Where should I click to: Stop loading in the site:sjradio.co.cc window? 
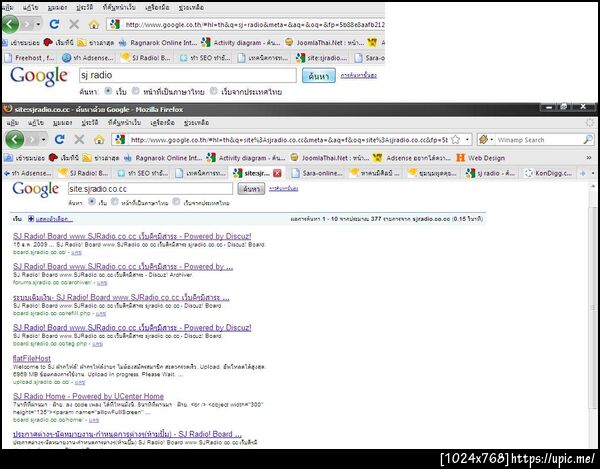click(79, 139)
